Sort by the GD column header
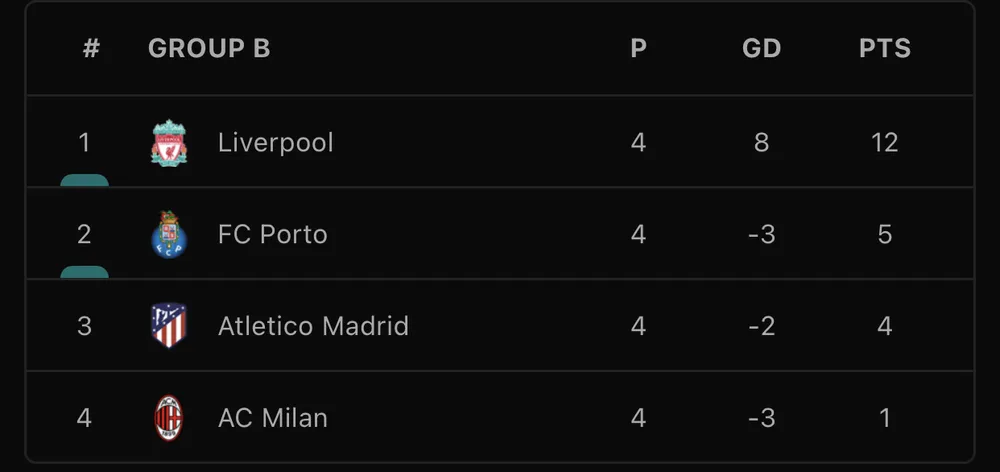This screenshot has width=1000, height=472. pyautogui.click(x=762, y=48)
